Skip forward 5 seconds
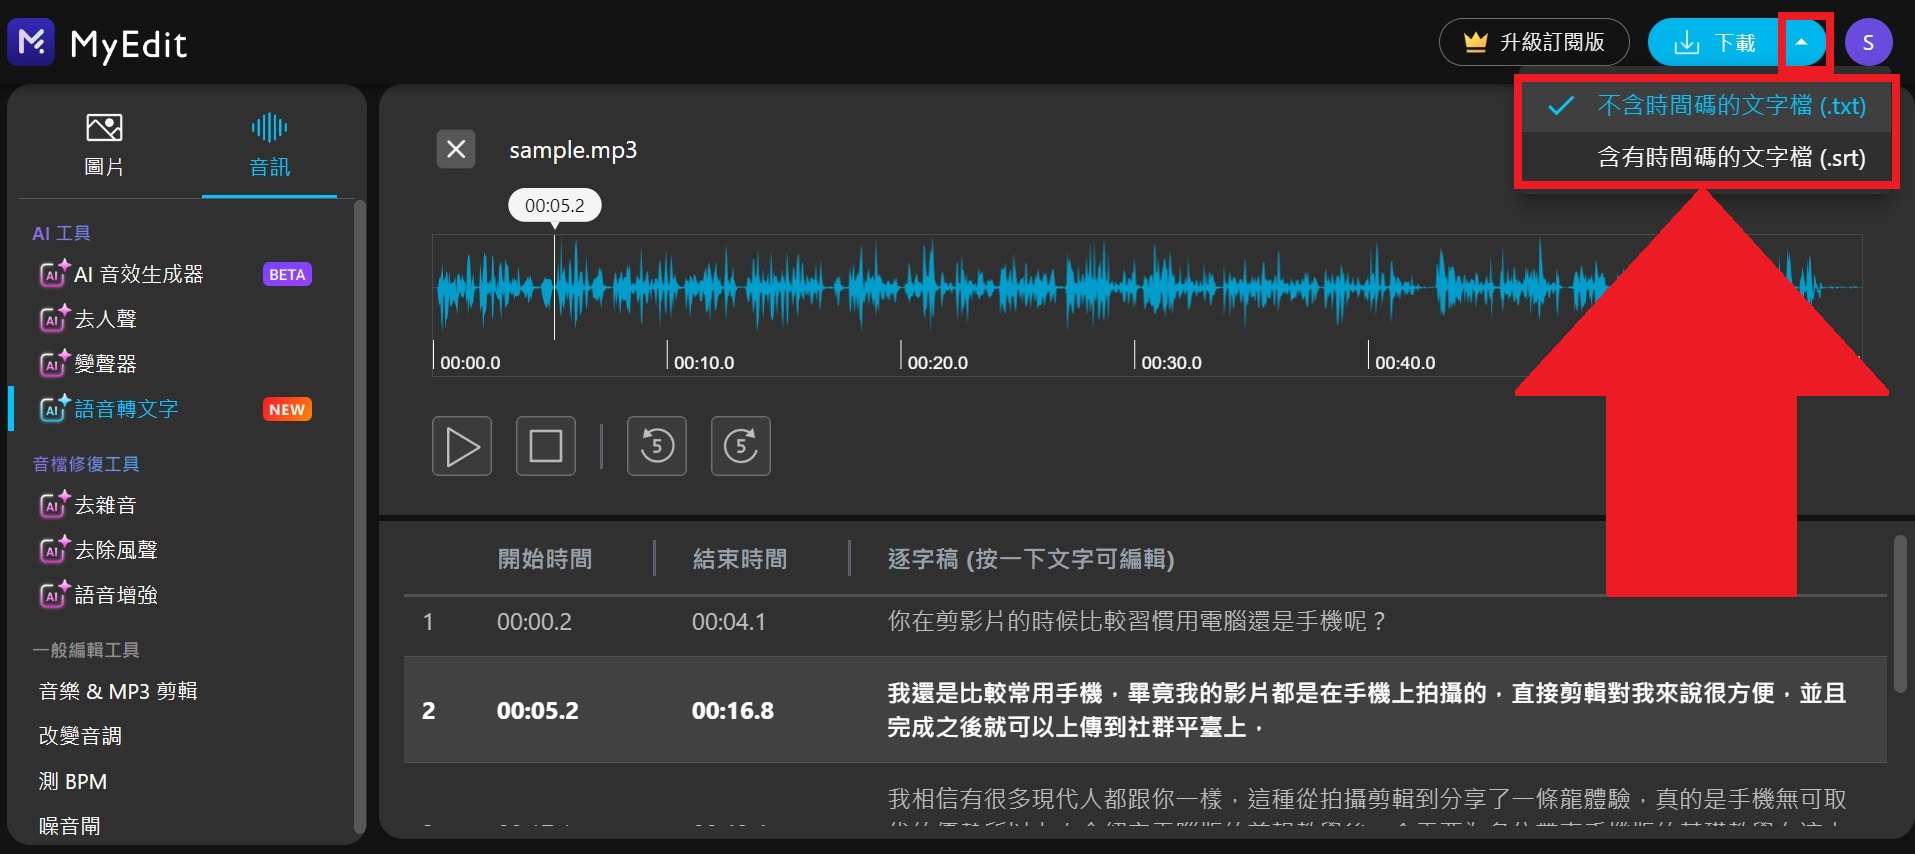 [x=741, y=446]
